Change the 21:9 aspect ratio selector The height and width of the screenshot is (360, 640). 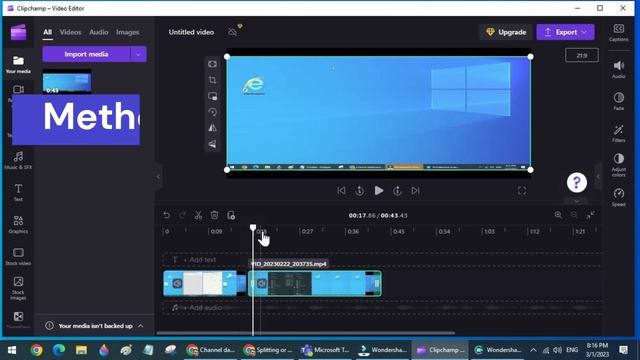(582, 55)
